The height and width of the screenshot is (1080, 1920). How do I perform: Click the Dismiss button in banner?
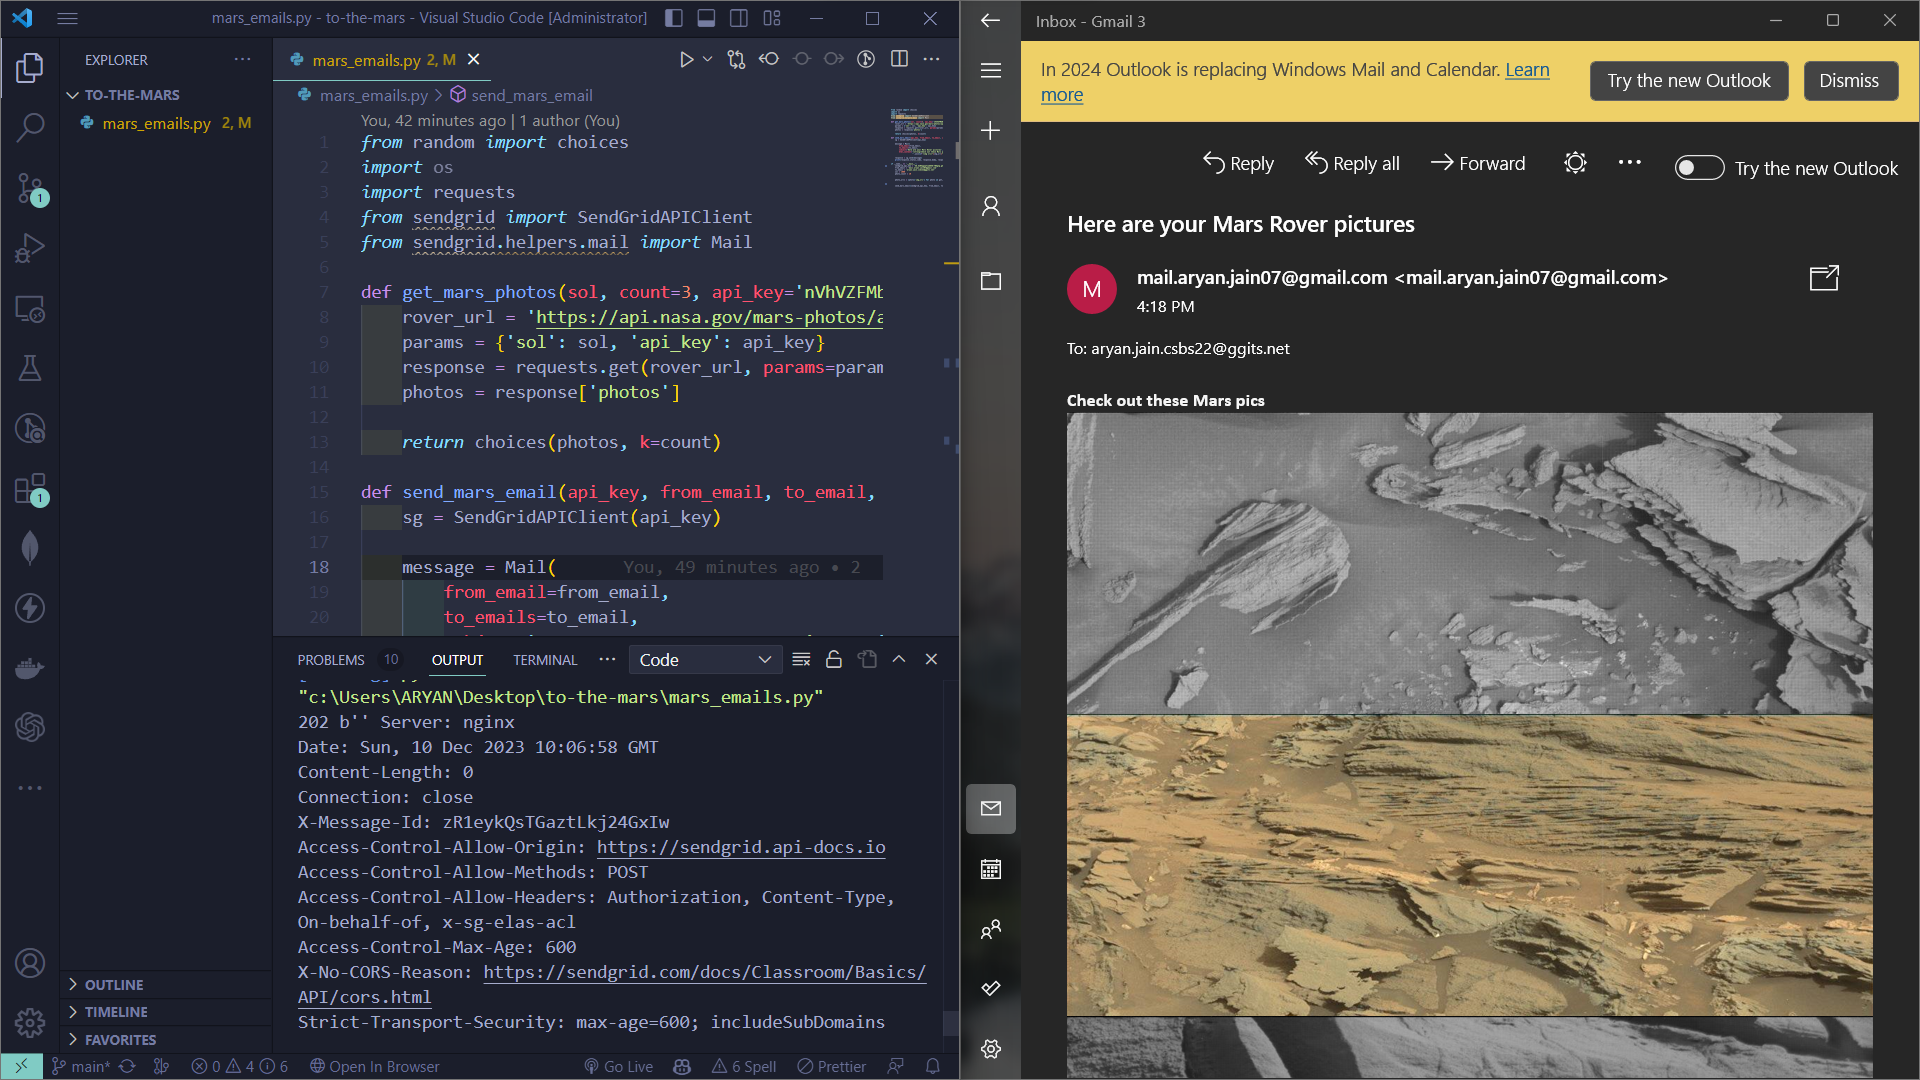(x=1848, y=81)
